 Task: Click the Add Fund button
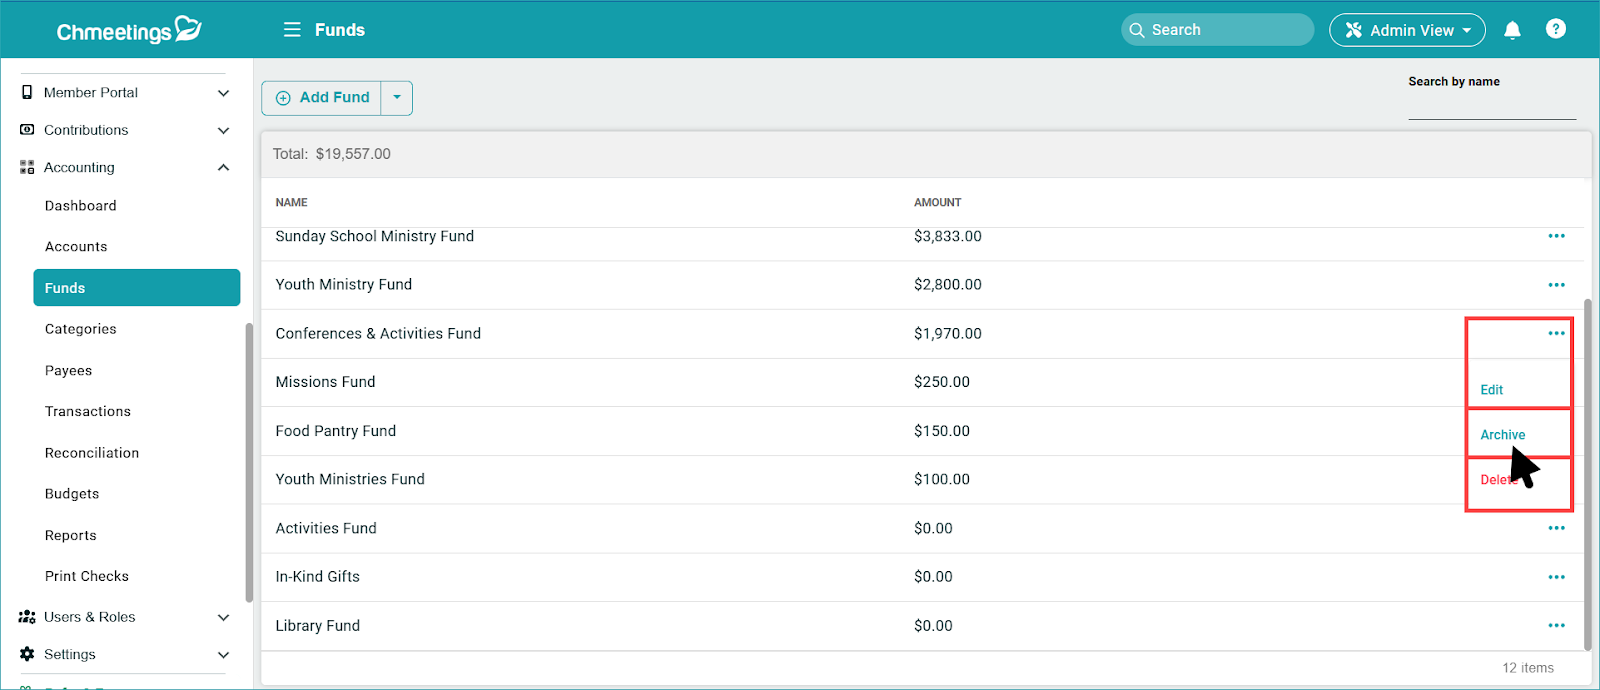coord(323,98)
